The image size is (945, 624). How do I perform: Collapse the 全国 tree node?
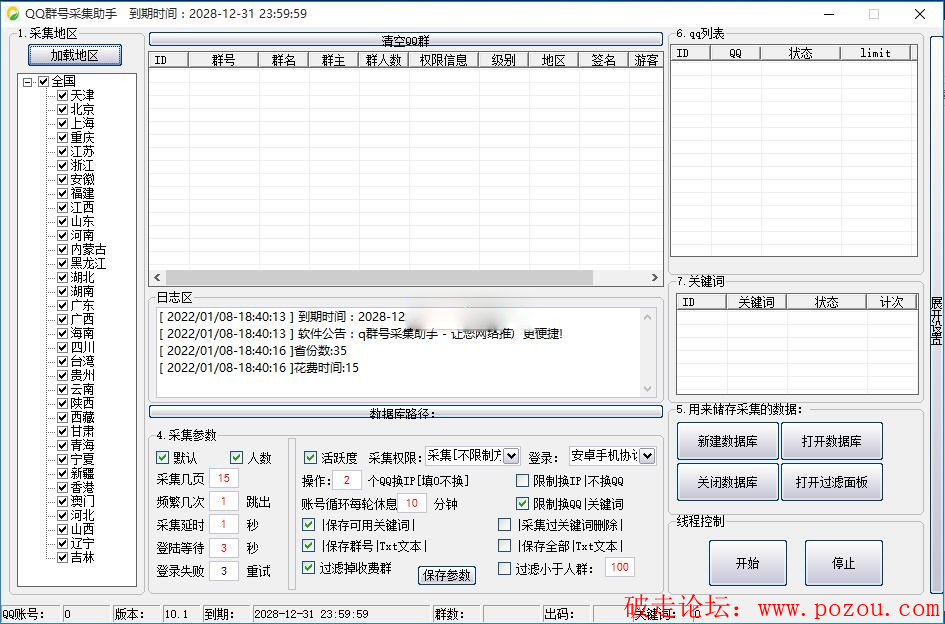pyautogui.click(x=28, y=82)
